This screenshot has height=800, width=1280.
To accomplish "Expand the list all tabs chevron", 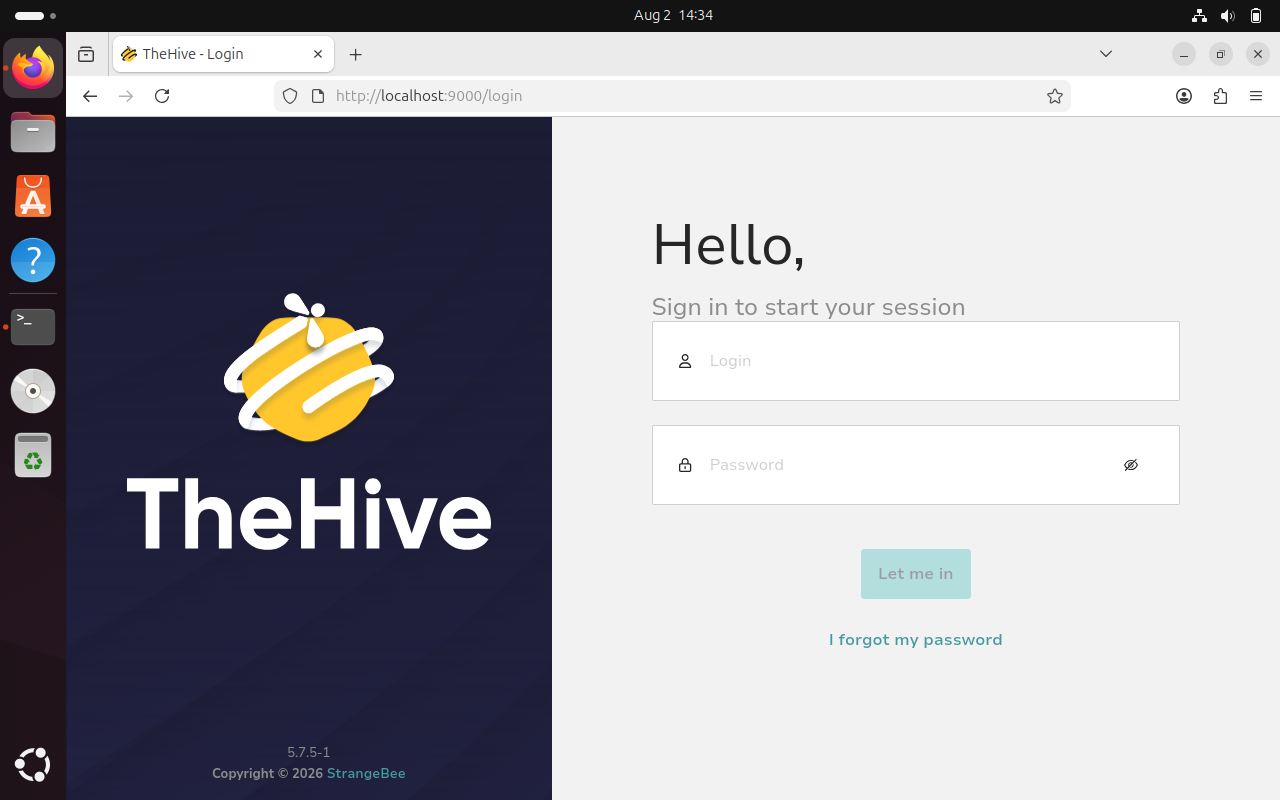I will [x=1106, y=54].
